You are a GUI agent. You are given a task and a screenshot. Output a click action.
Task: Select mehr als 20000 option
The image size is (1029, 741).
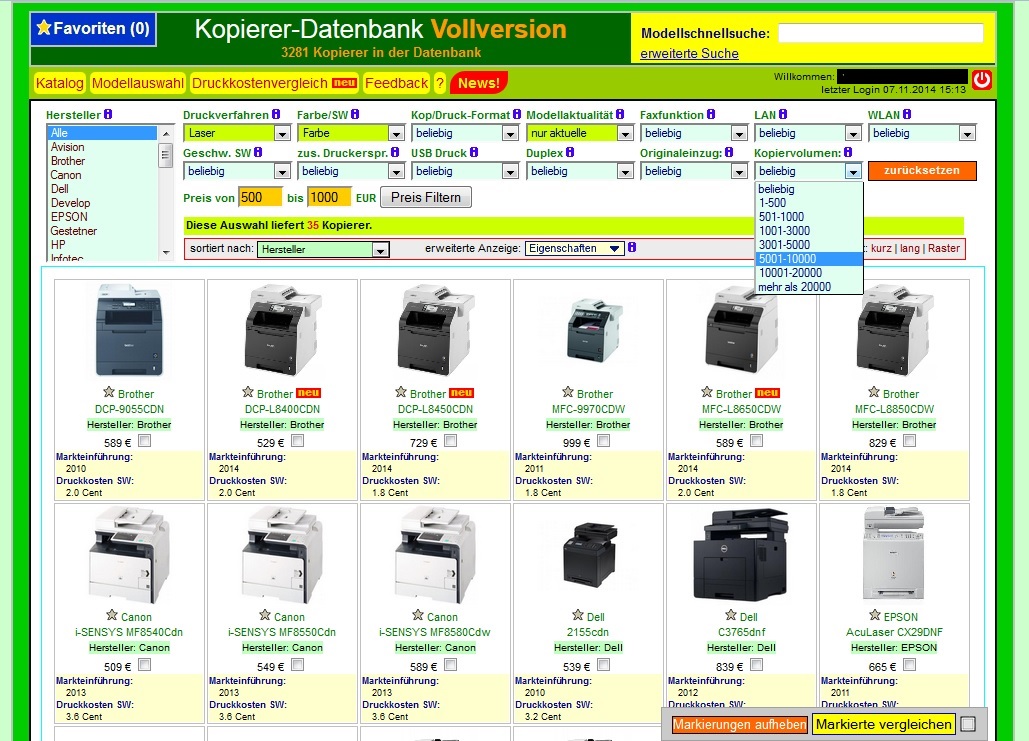click(809, 287)
